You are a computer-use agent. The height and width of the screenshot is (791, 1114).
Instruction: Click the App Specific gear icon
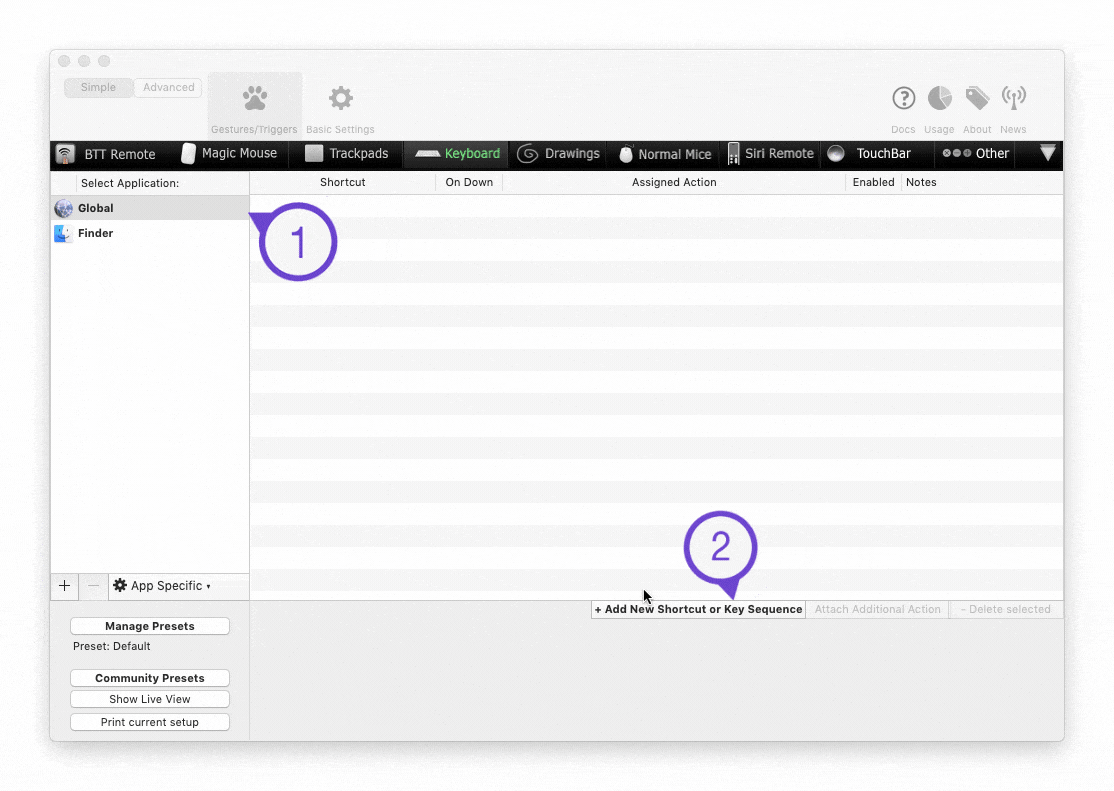(x=120, y=585)
